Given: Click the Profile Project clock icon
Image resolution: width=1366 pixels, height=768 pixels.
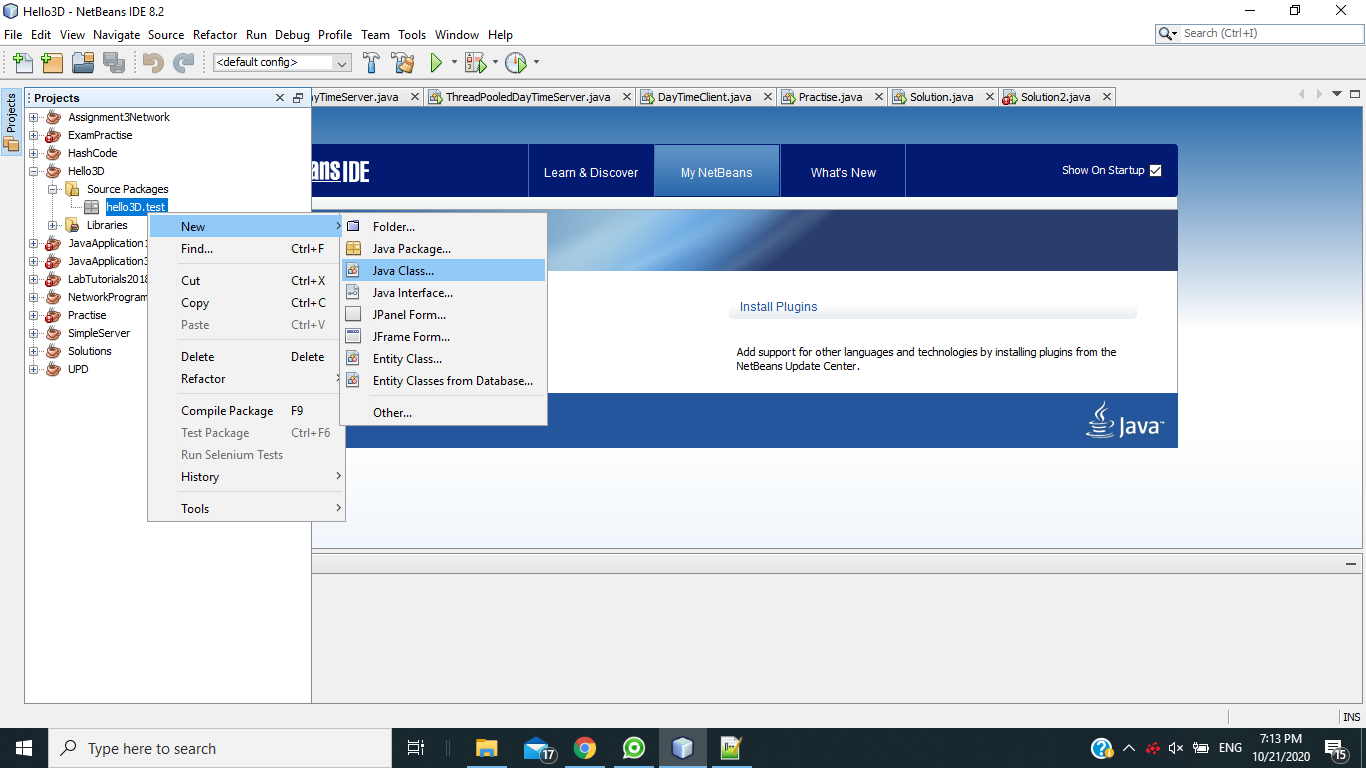Looking at the screenshot, I should pos(515,63).
